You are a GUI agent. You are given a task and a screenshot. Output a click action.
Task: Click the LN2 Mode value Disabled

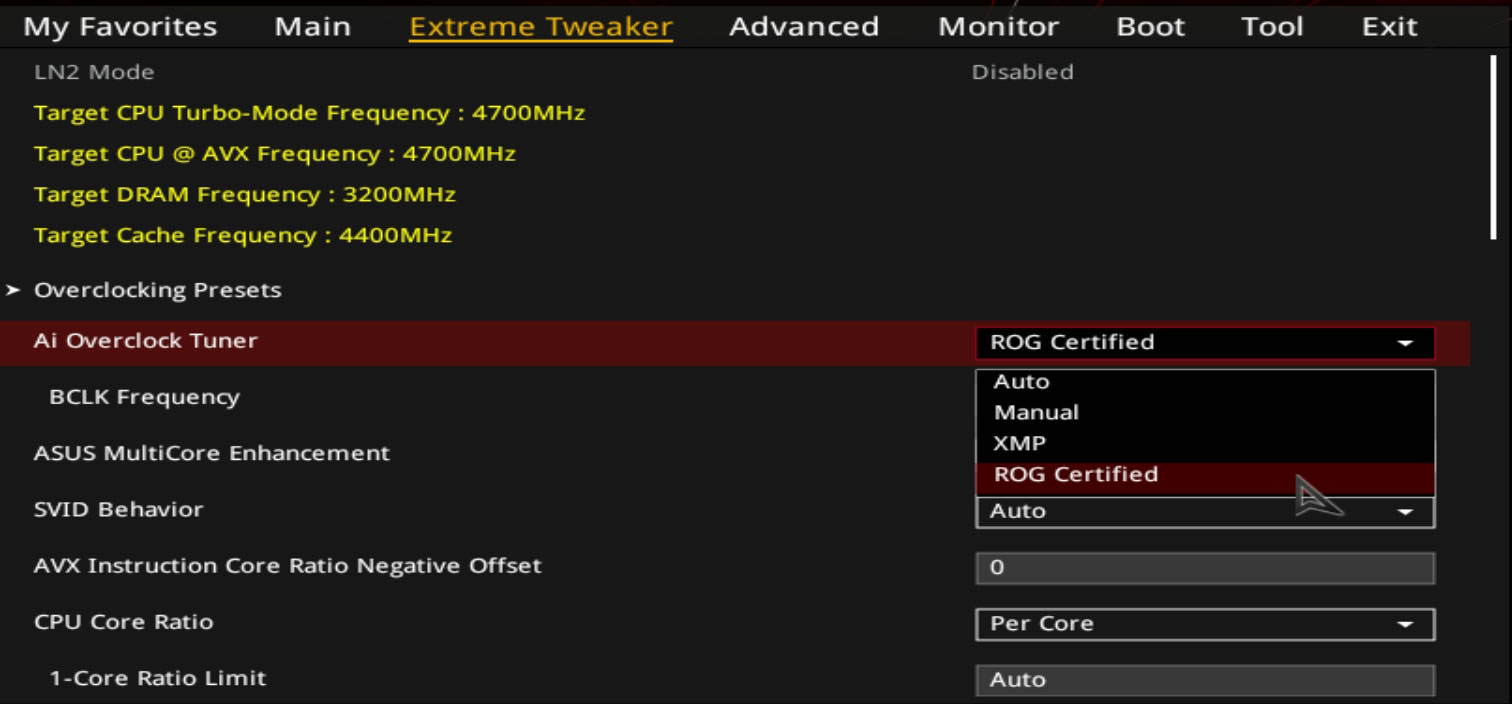point(1023,72)
